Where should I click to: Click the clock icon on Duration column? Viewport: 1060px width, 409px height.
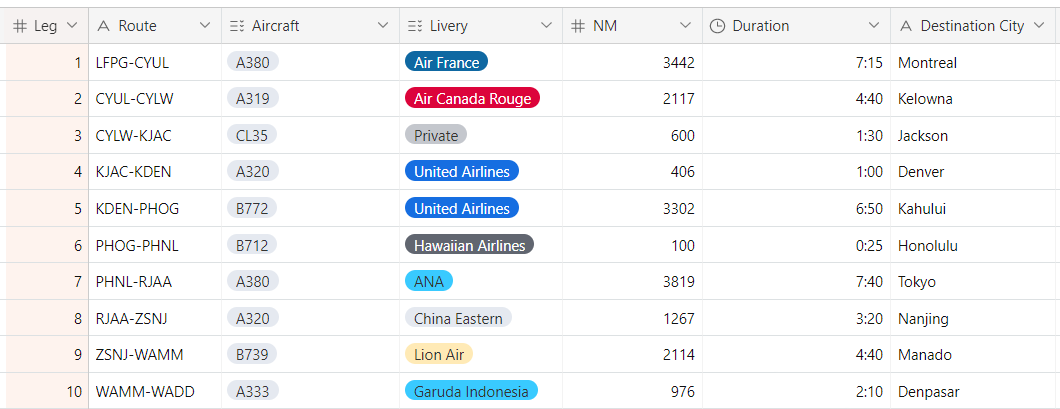(717, 26)
